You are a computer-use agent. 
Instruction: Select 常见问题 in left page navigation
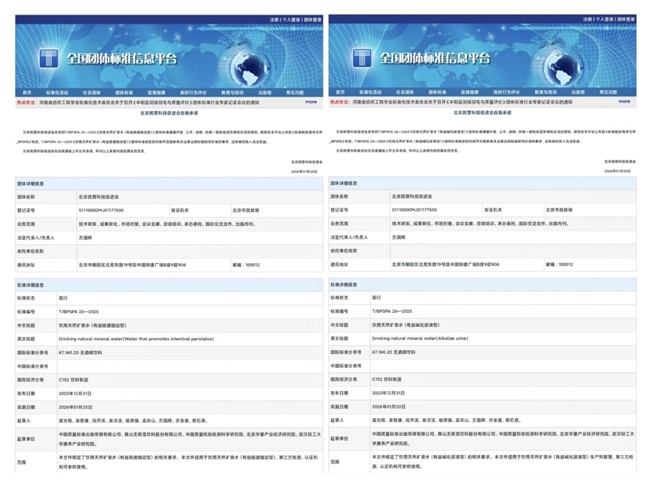[x=295, y=92]
